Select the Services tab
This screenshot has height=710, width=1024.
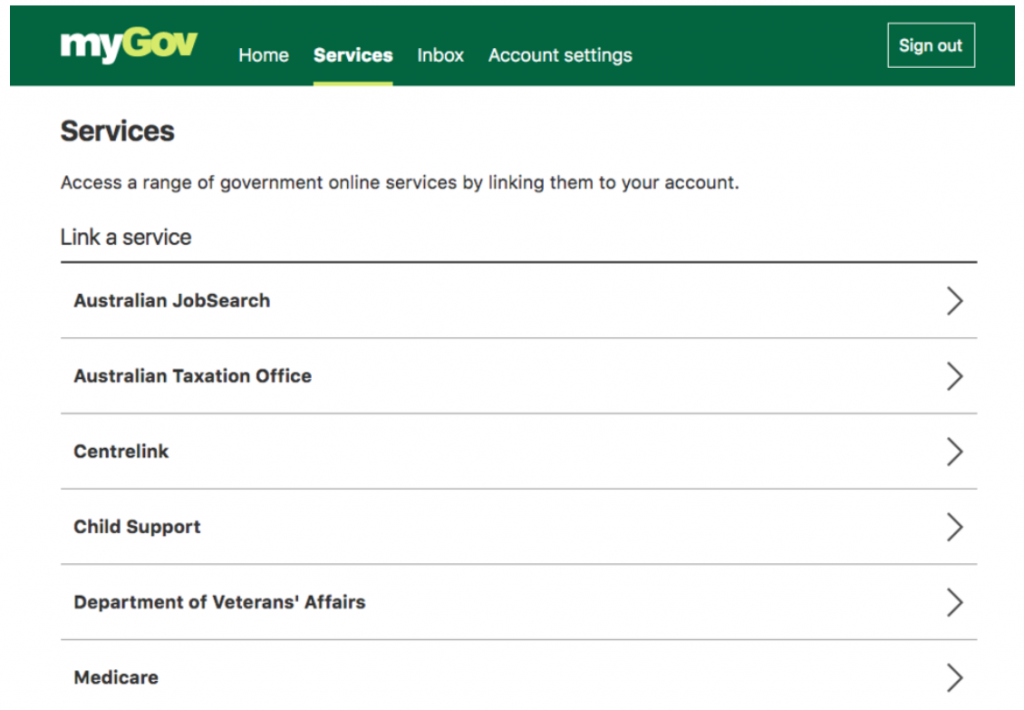pos(353,56)
